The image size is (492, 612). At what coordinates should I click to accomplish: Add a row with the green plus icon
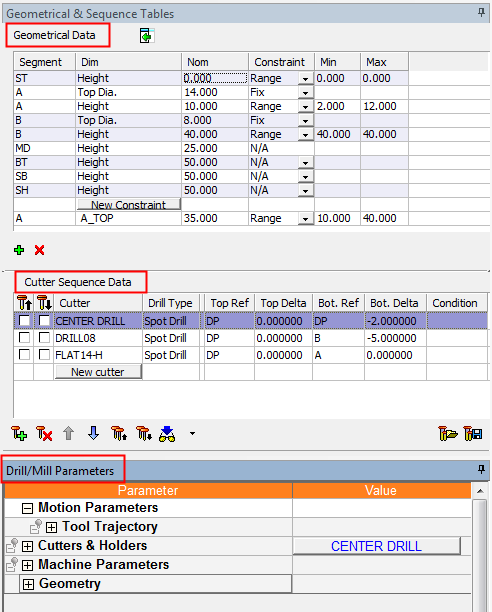(19, 250)
